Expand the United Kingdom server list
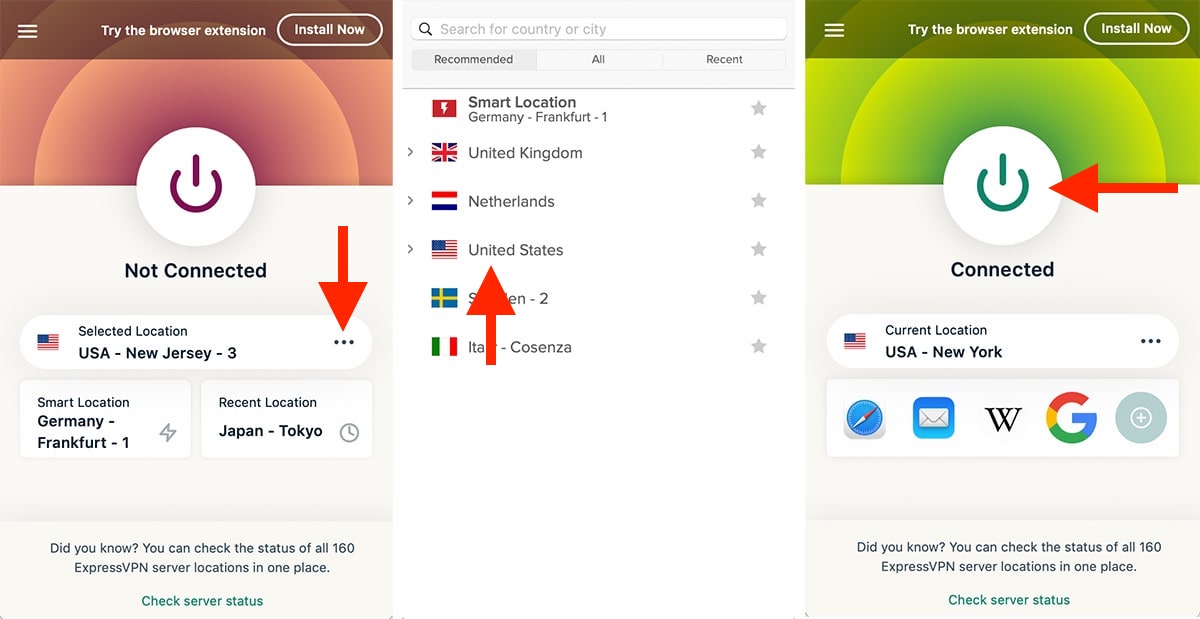 pos(410,152)
